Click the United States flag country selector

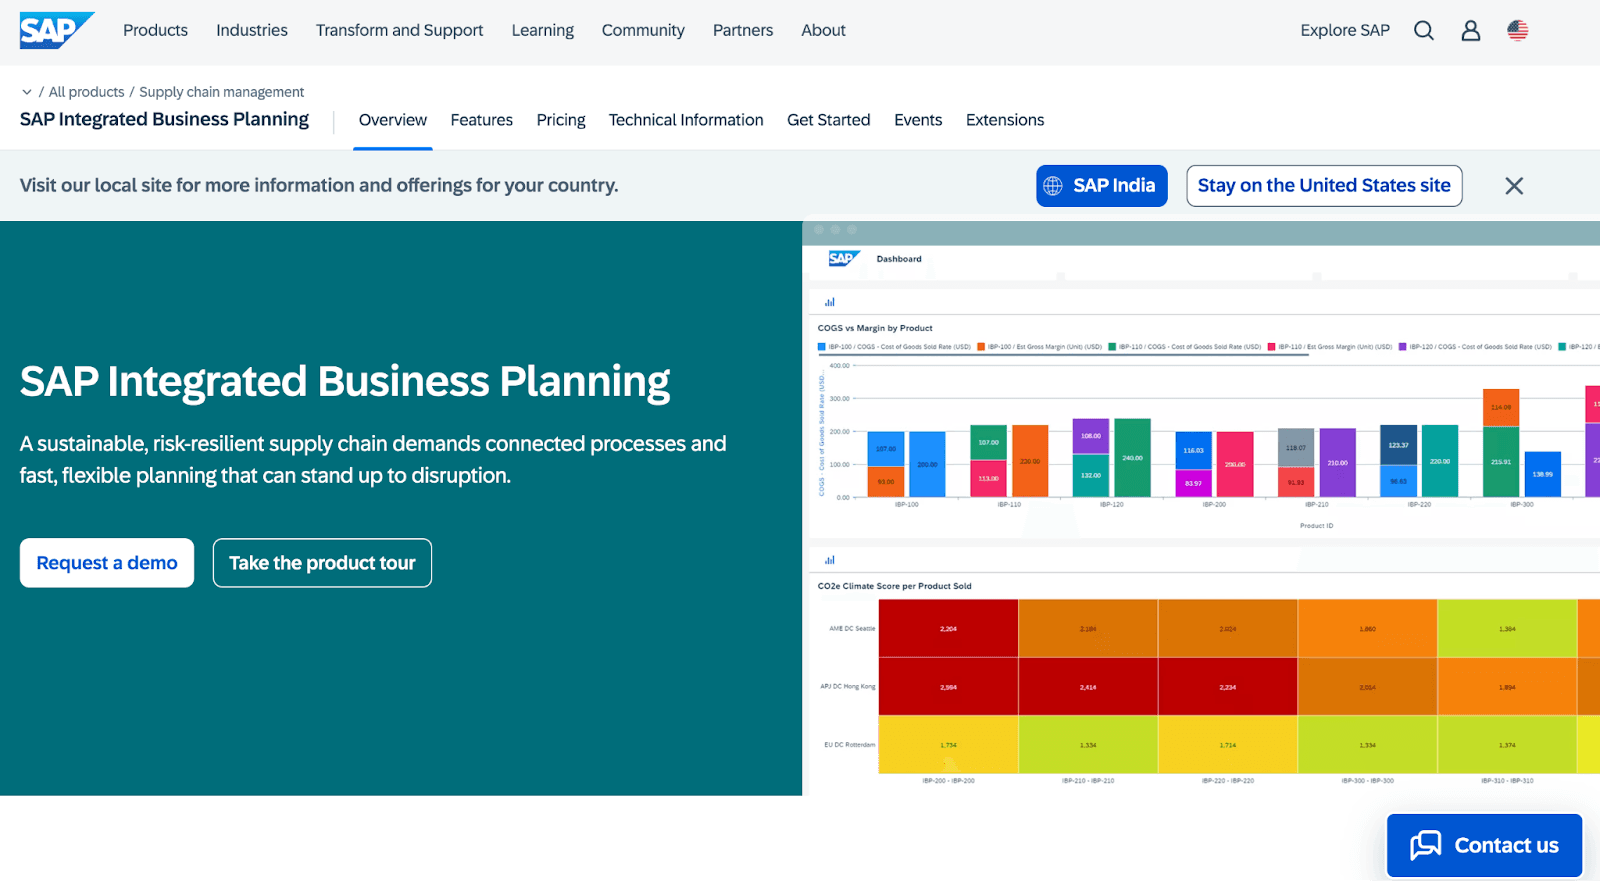(1518, 31)
